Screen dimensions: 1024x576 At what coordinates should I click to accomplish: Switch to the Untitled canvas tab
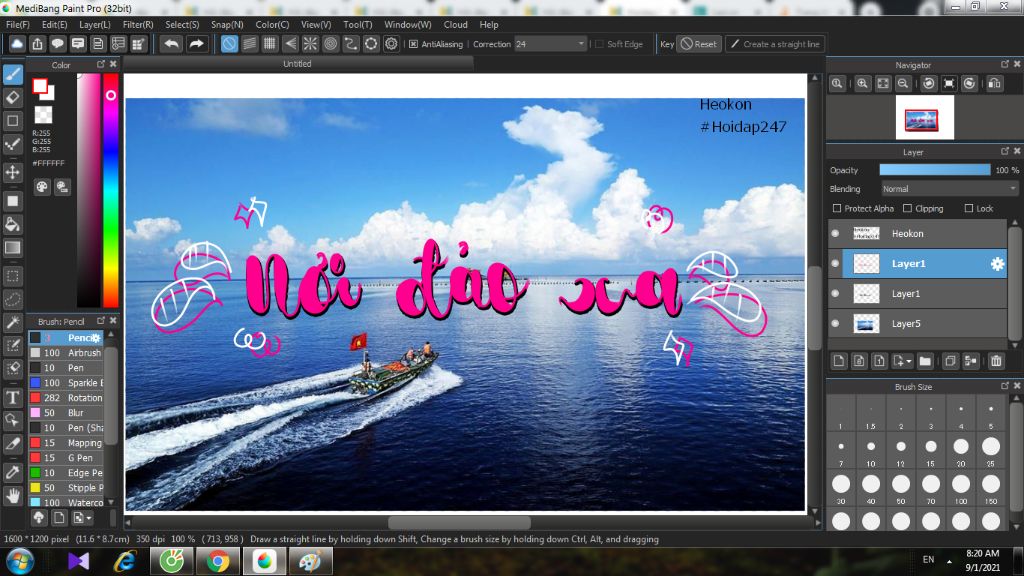point(297,64)
